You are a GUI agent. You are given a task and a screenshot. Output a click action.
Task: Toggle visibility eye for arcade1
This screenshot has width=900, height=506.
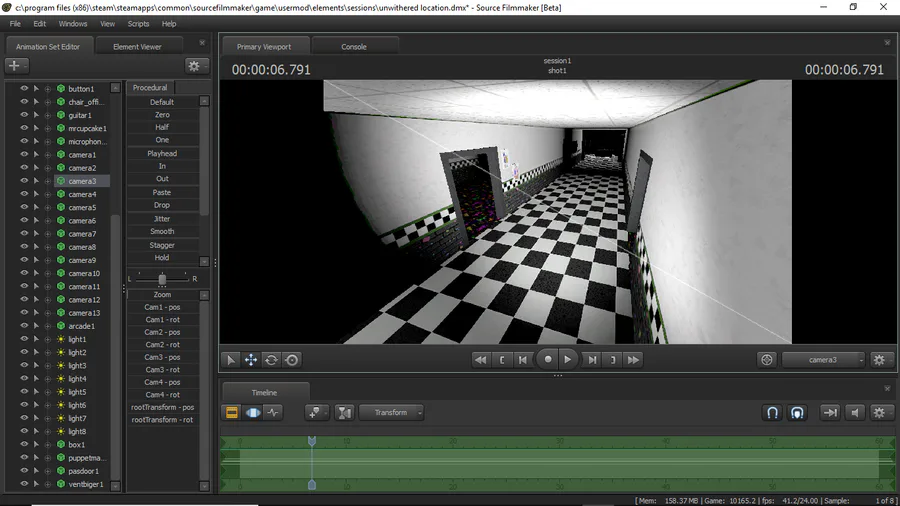point(24,326)
